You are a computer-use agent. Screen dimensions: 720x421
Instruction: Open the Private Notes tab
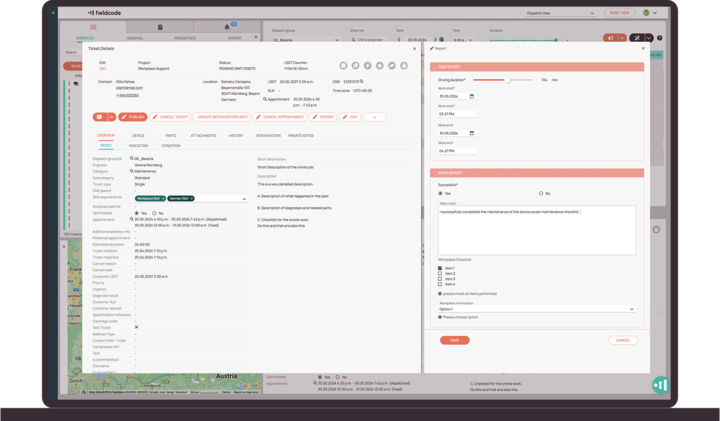coord(300,135)
